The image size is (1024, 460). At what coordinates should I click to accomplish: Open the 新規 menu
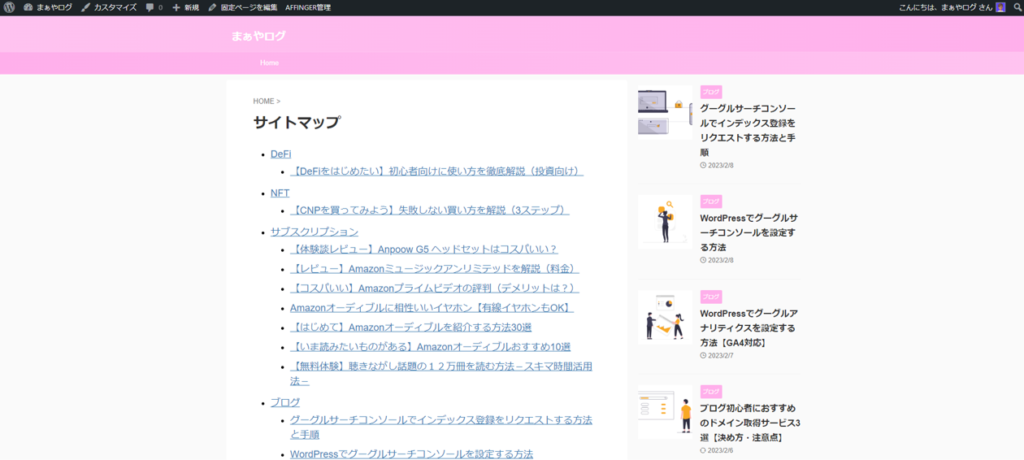186,8
